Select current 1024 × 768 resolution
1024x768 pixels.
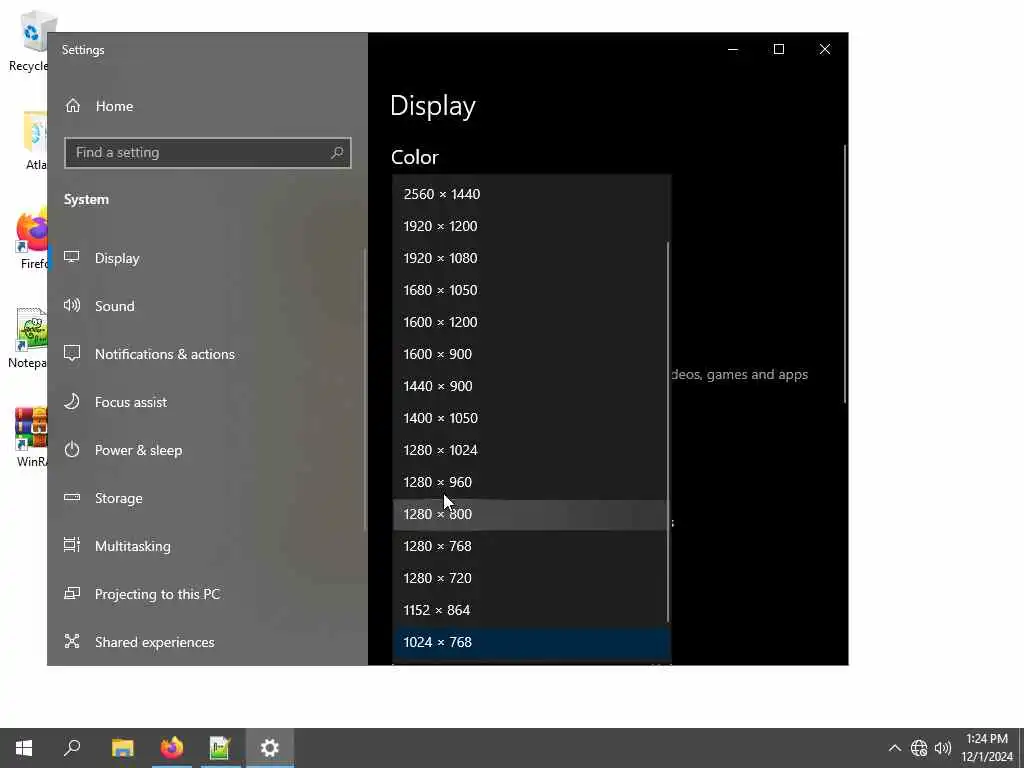coord(532,642)
